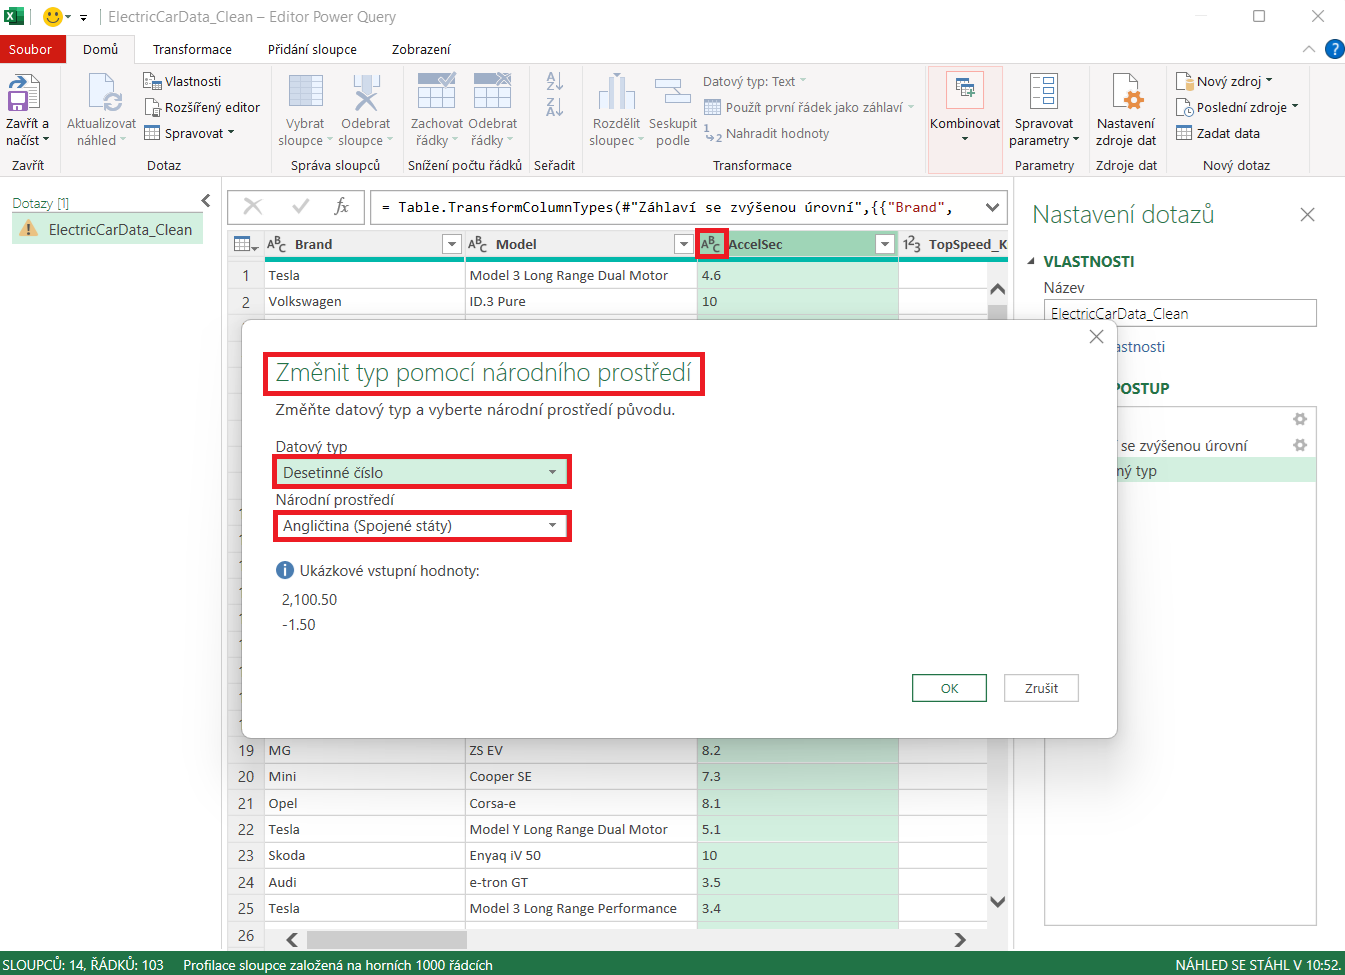1345x975 pixels.
Task: Switch to the Domů tab
Action: (x=100, y=49)
